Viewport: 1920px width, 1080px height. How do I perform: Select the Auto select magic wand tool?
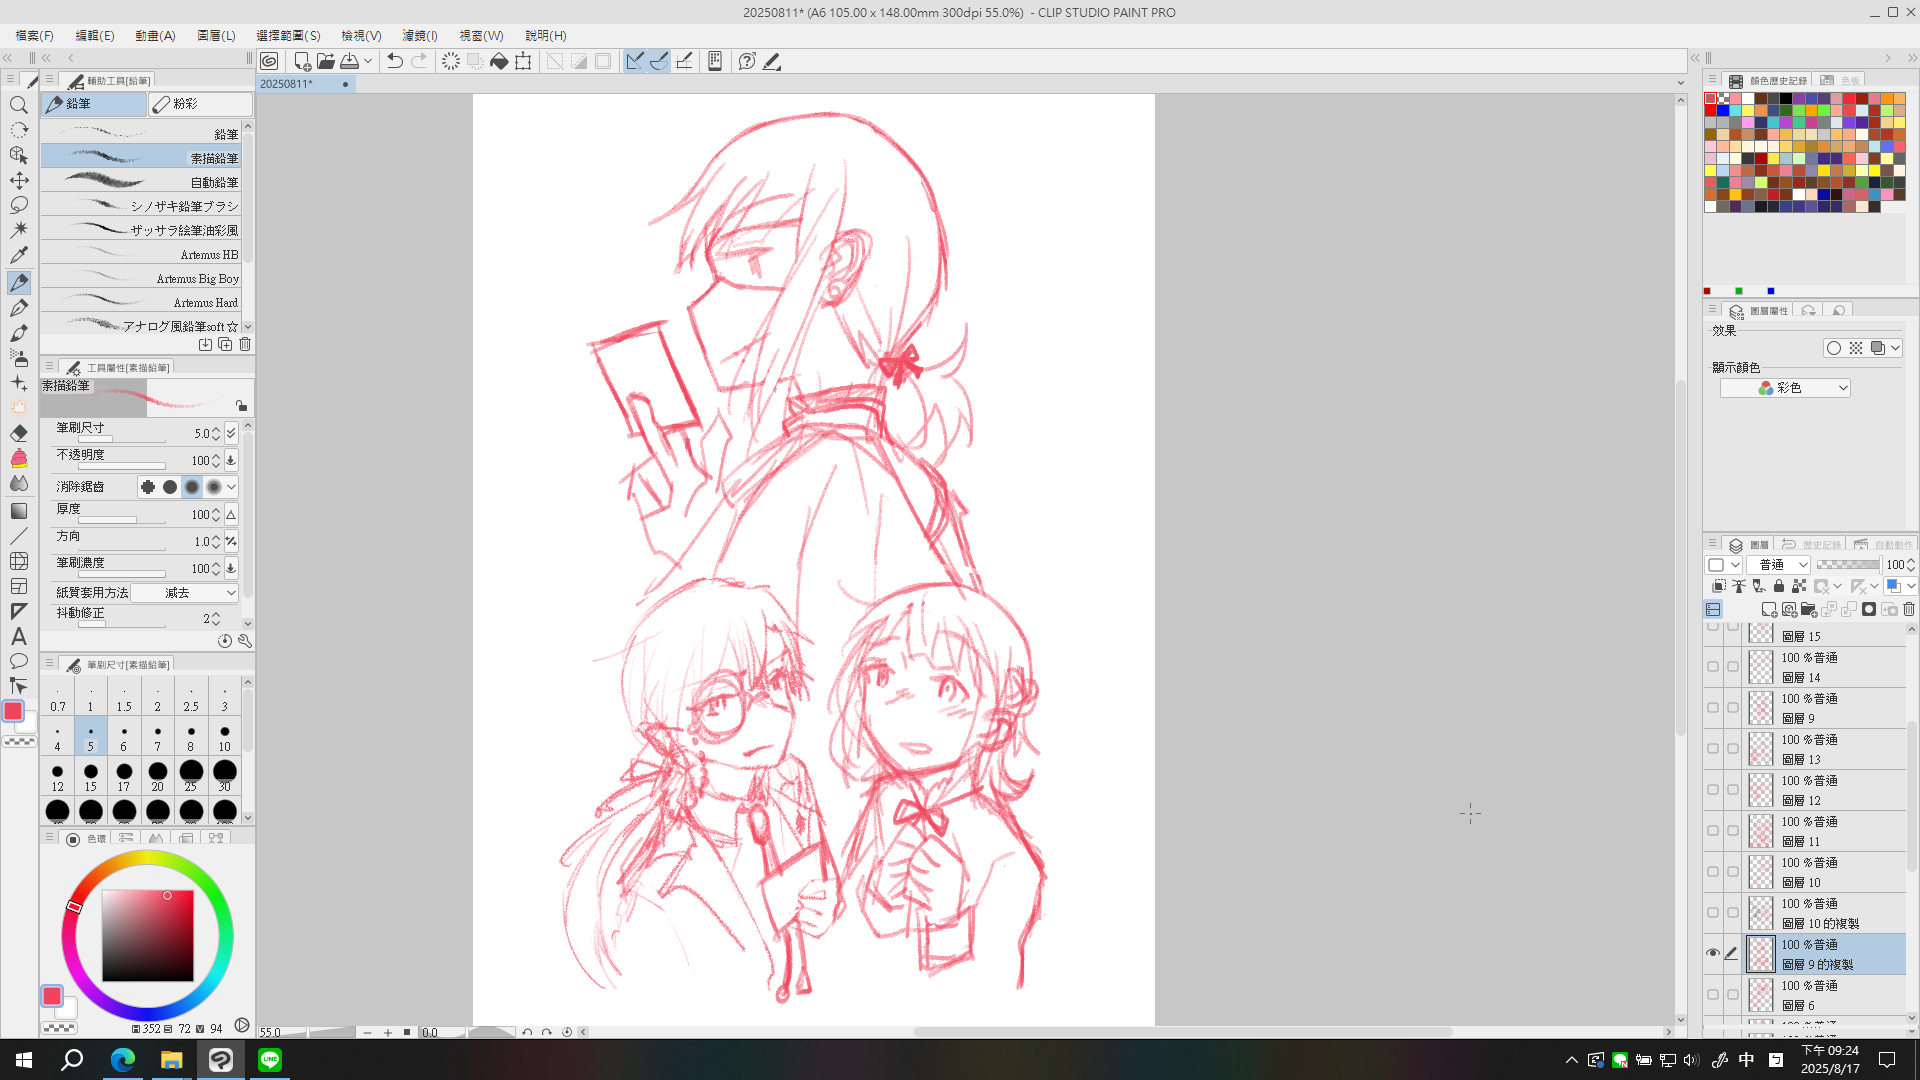(x=19, y=230)
